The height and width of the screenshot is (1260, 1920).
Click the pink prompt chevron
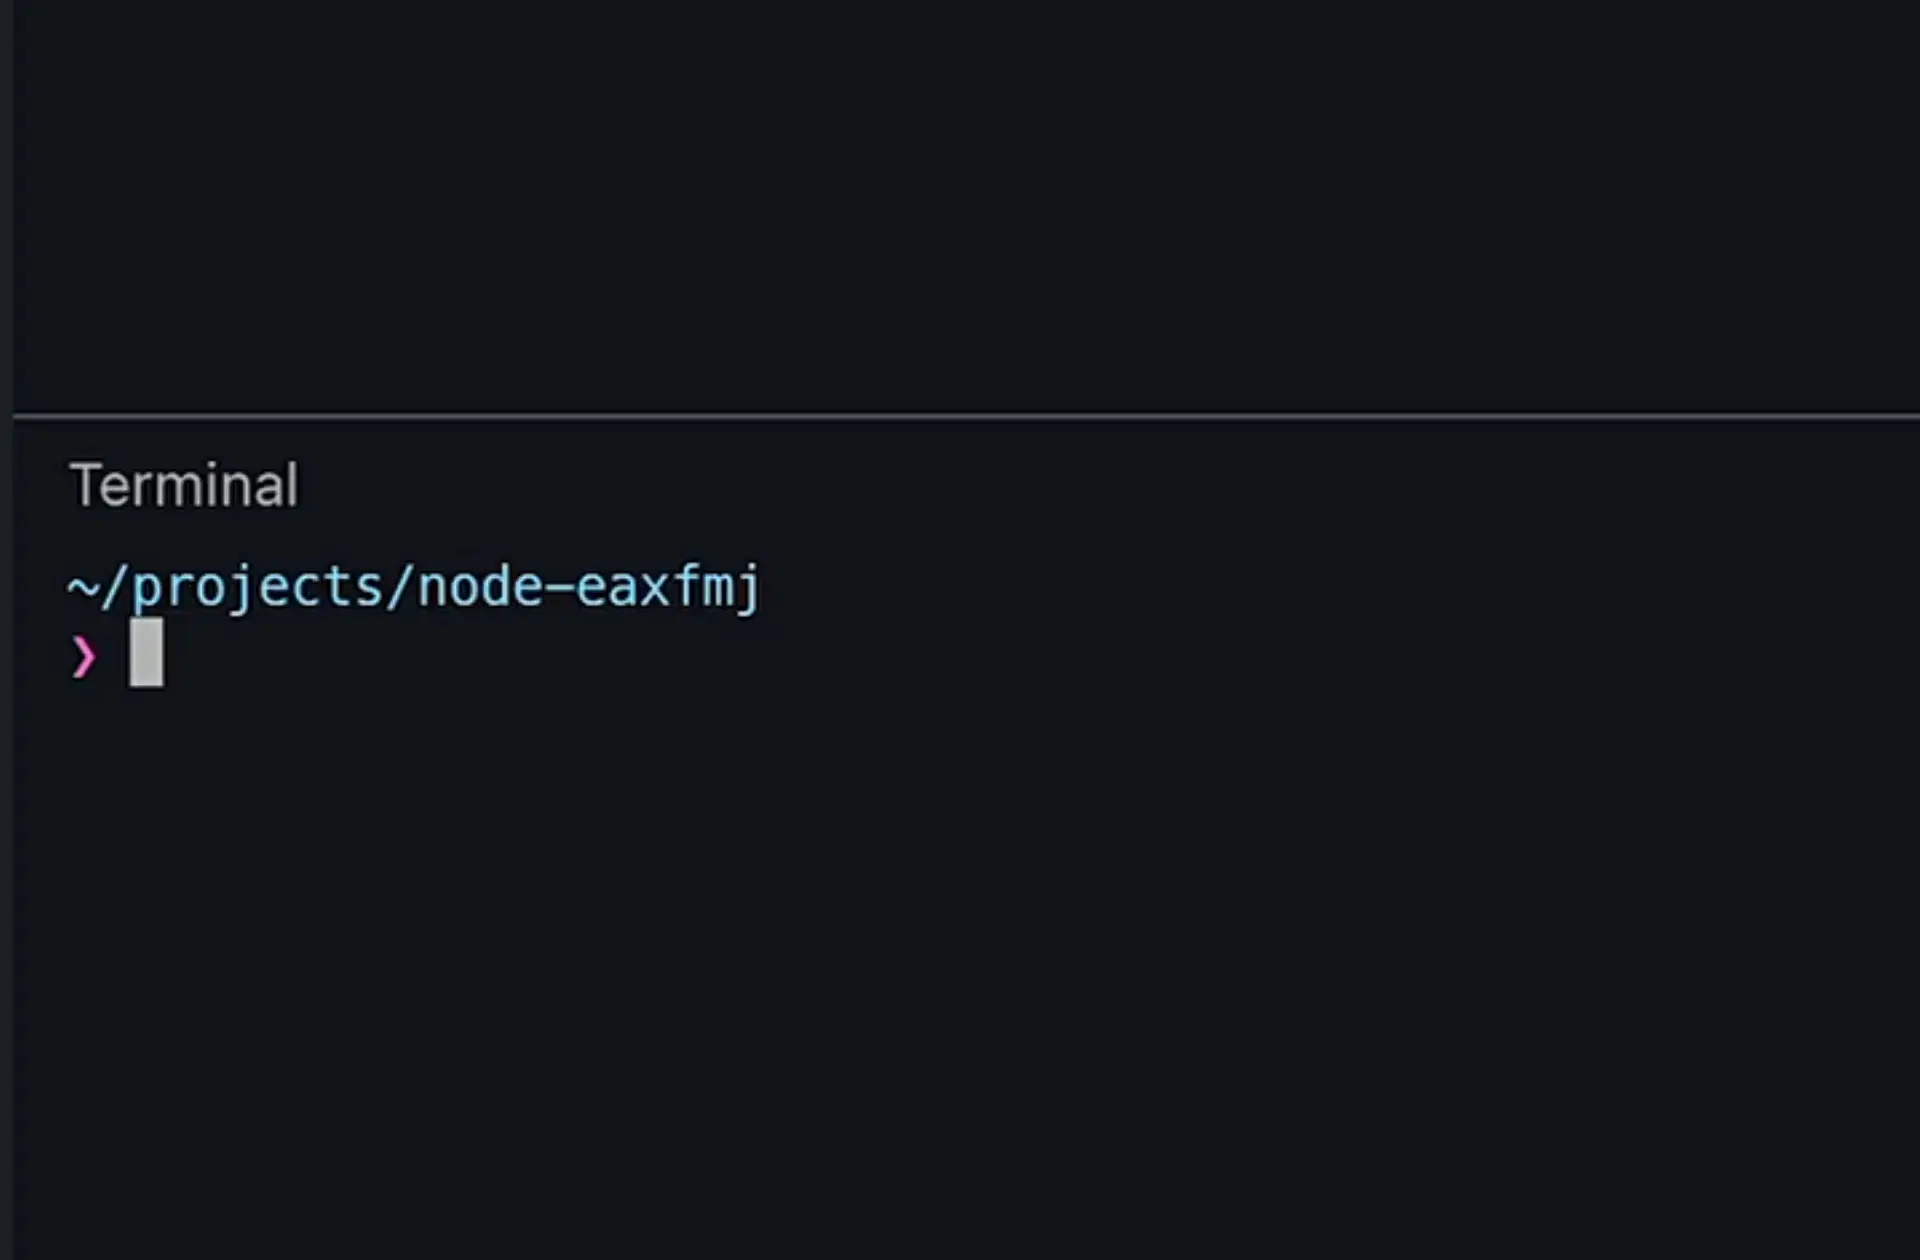pyautogui.click(x=83, y=657)
